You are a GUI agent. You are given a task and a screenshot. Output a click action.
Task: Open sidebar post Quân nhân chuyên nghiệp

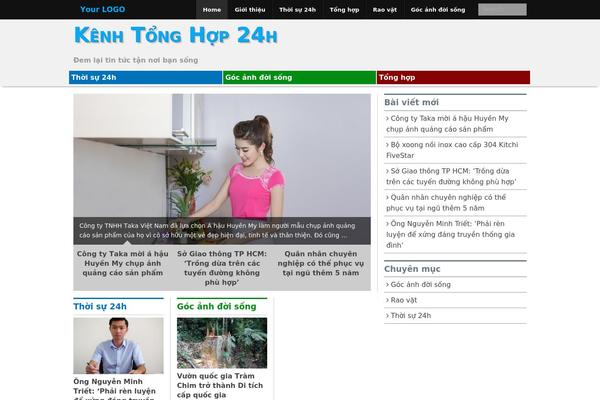pyautogui.click(x=446, y=203)
